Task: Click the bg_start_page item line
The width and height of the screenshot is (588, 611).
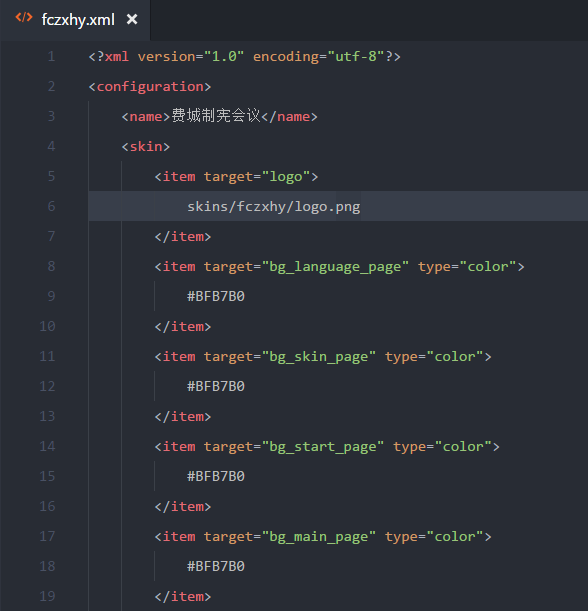Action: tap(327, 447)
